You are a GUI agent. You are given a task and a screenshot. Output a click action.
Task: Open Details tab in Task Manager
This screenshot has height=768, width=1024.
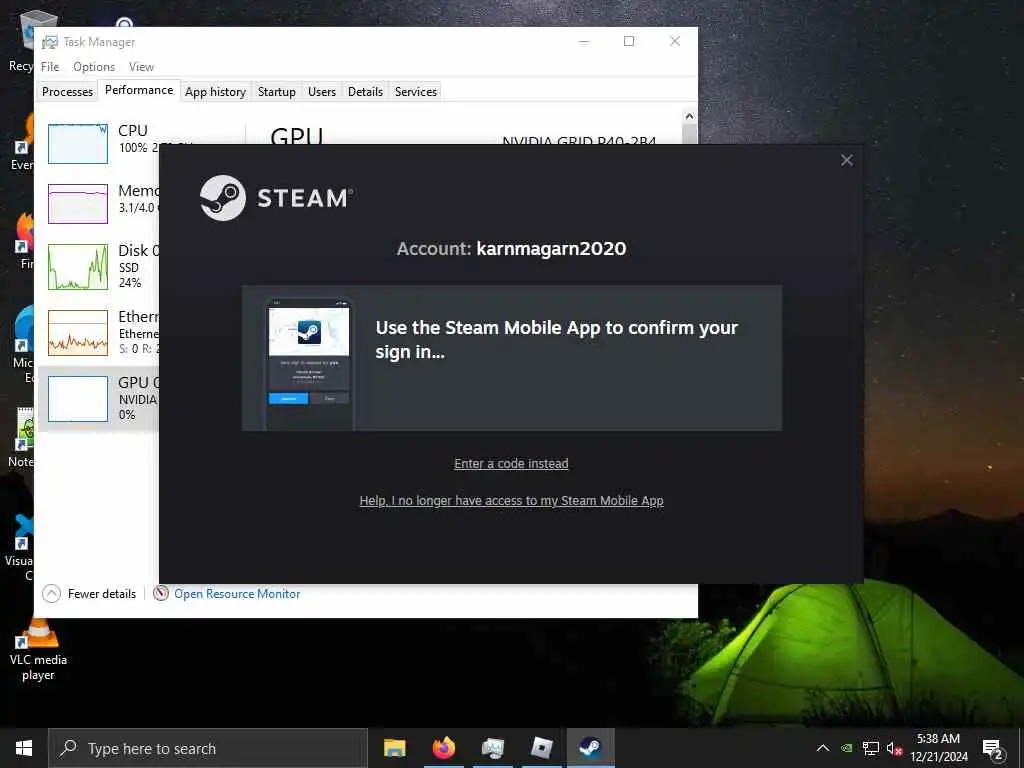365,91
